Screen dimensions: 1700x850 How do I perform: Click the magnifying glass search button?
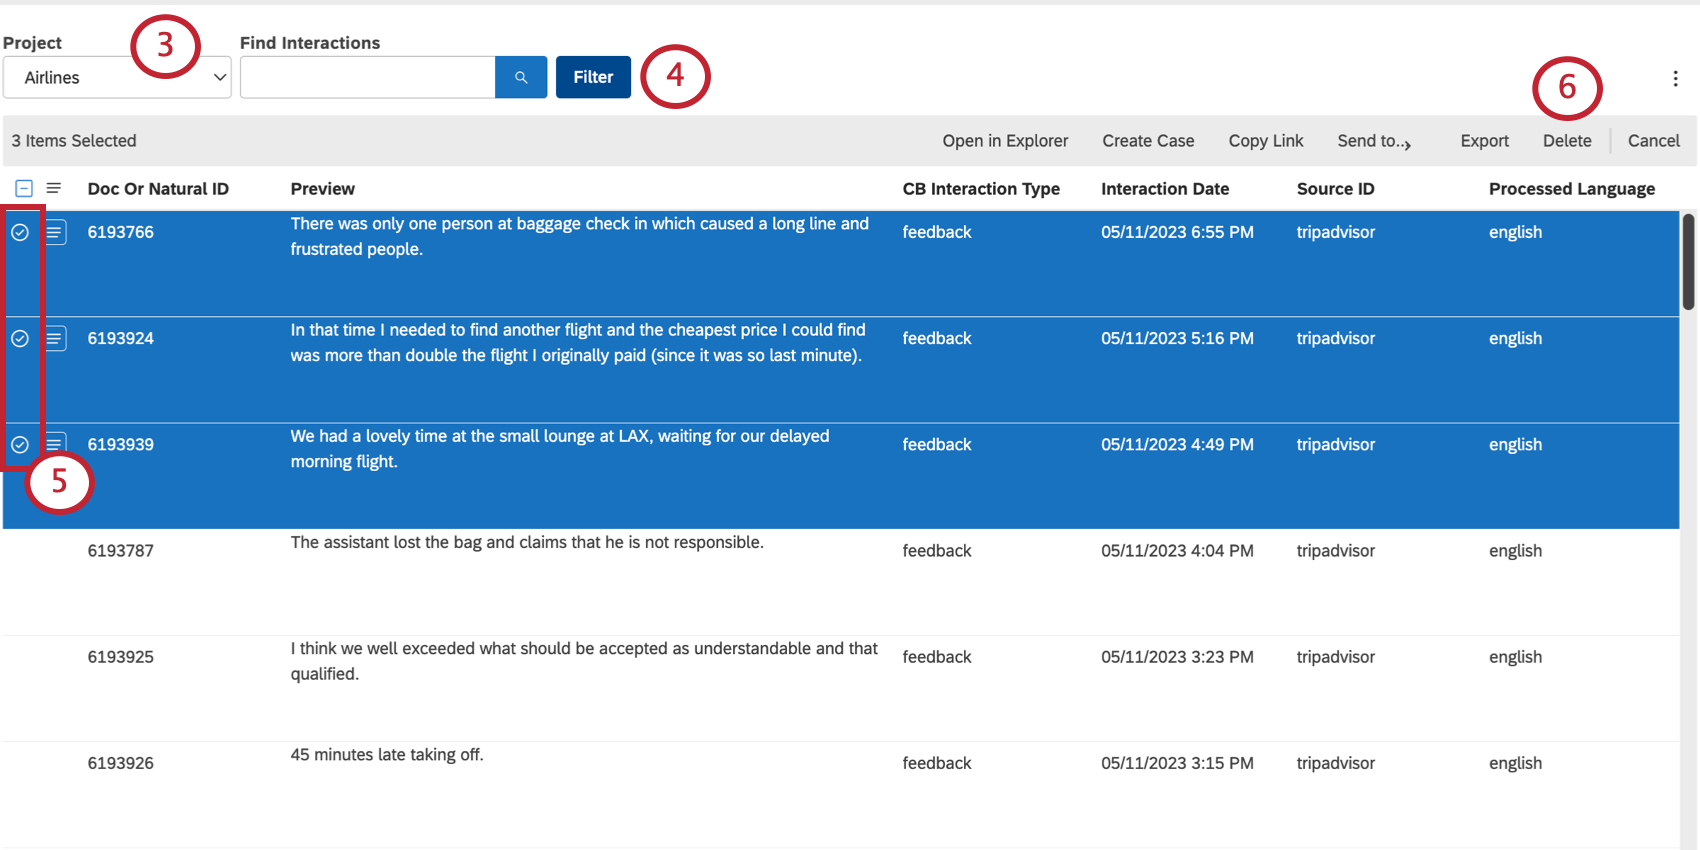click(521, 77)
